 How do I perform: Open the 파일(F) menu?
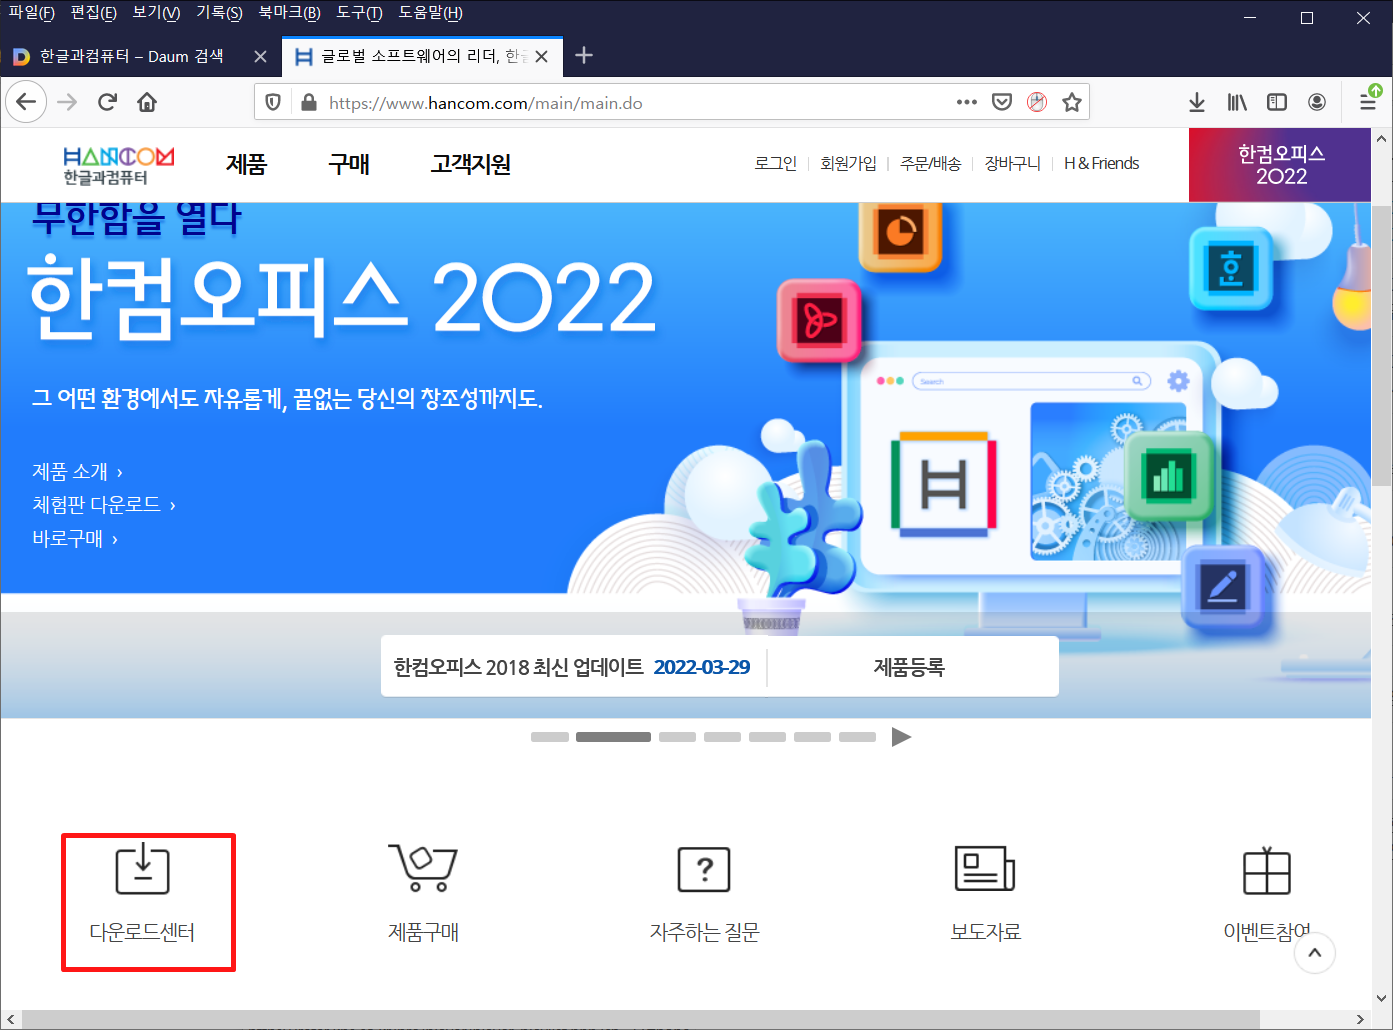click(31, 13)
